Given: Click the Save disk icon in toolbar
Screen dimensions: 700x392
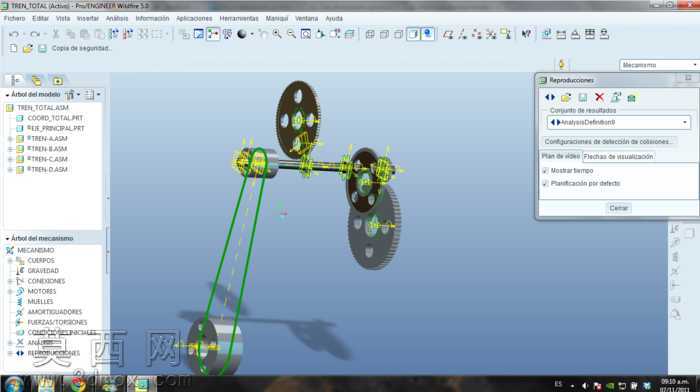Looking at the screenshot, I should pos(42,48).
